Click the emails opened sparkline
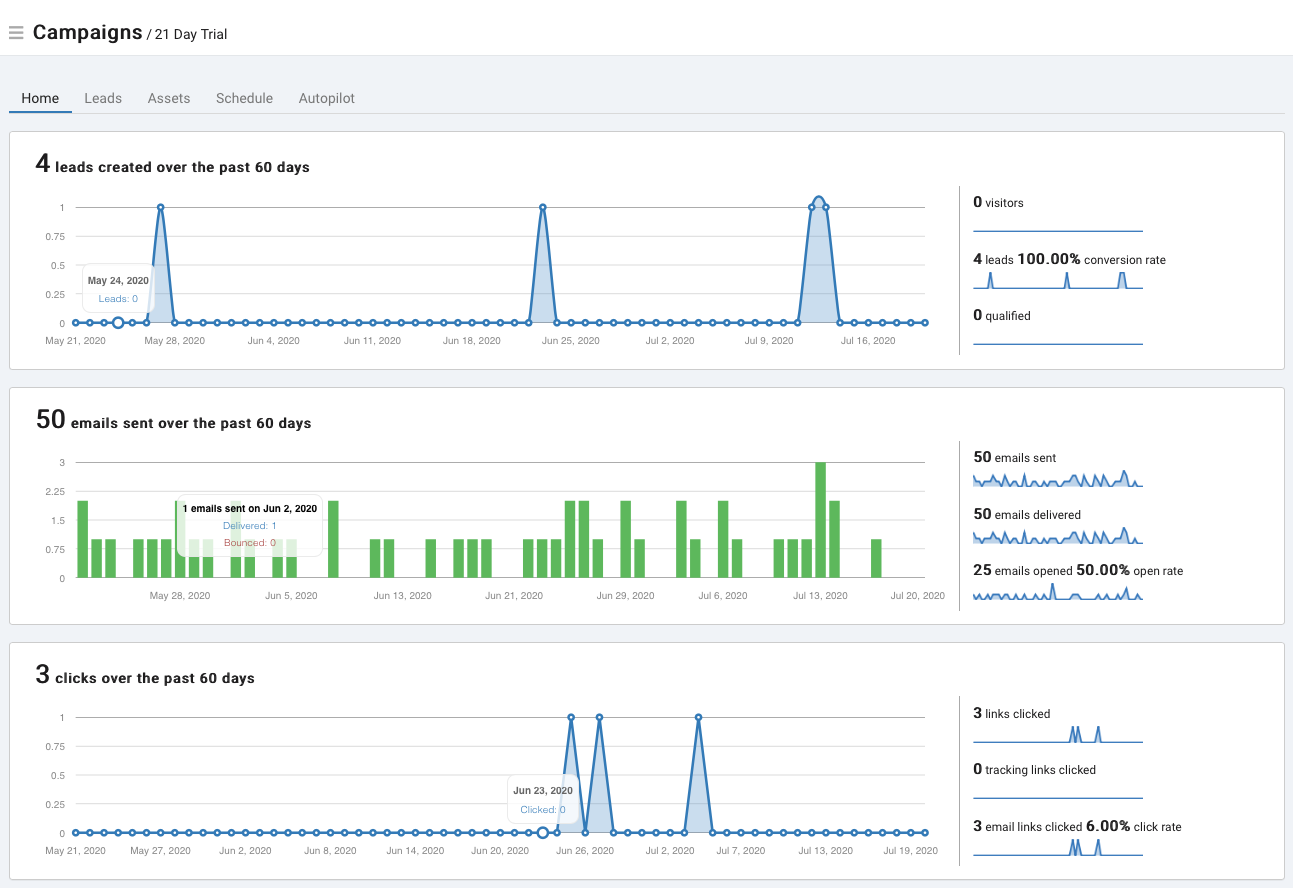Viewport: 1293px width, 888px height. [1058, 592]
